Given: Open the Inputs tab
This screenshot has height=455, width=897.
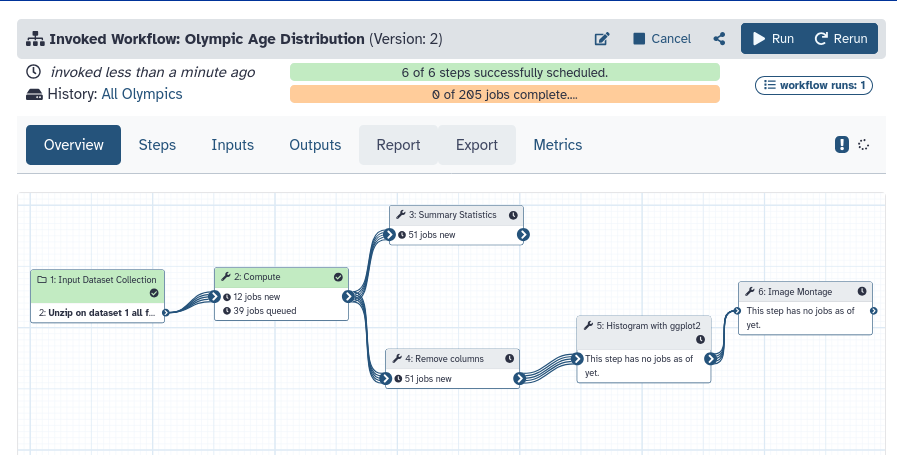Looking at the screenshot, I should click(x=232, y=145).
